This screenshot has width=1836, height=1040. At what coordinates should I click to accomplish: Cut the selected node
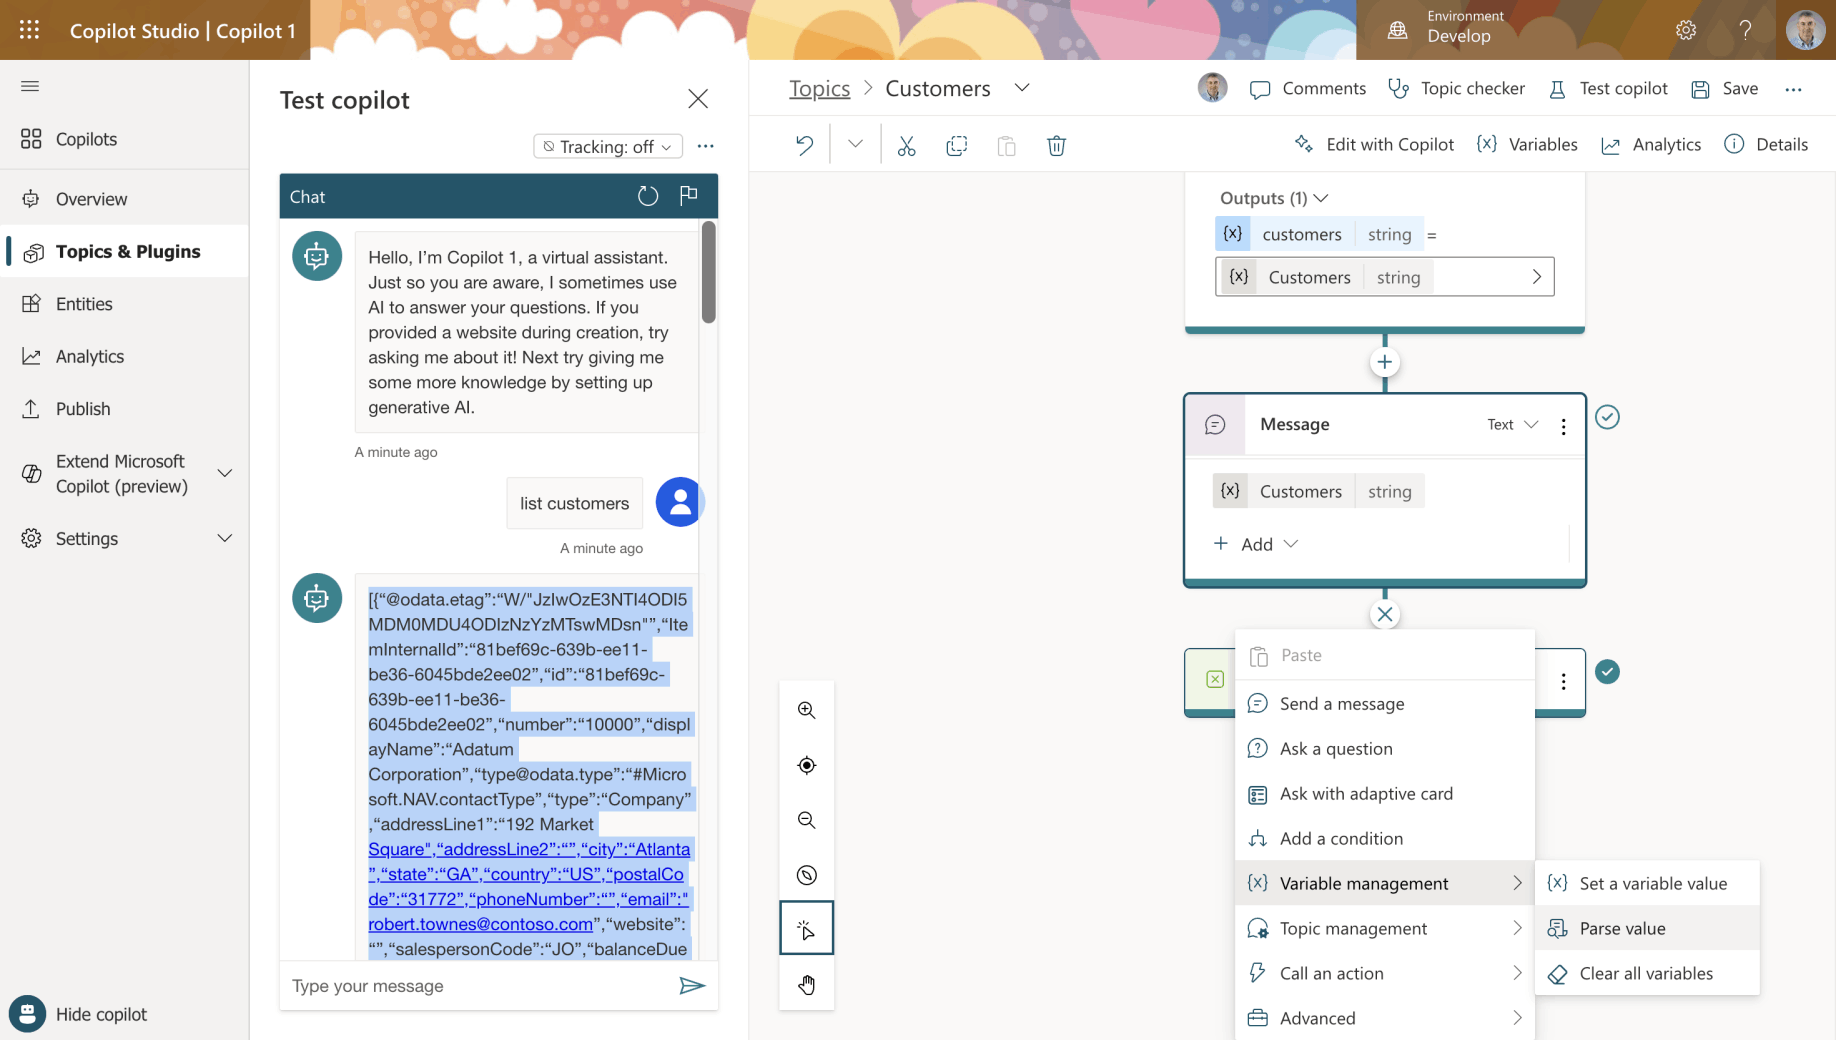(x=906, y=146)
